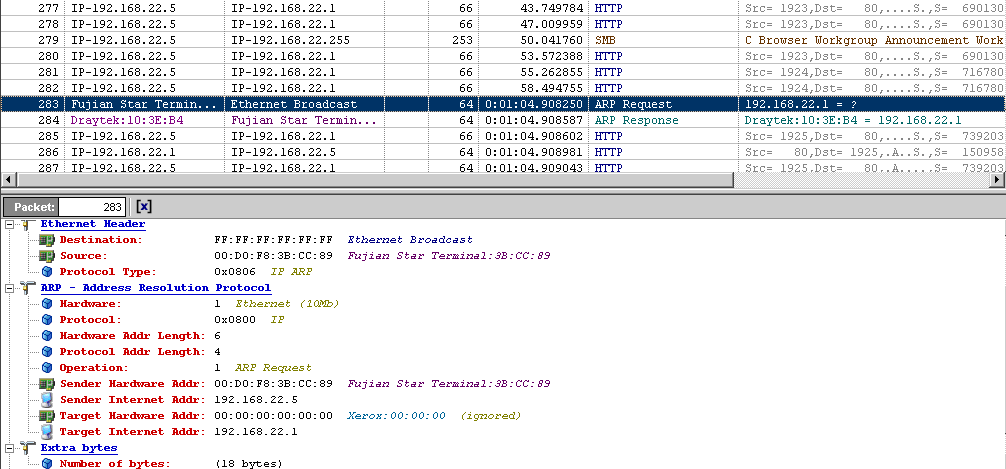
Task: Click the Destination FF:FF:FF:FF:FF:FF value
Action: (273, 240)
